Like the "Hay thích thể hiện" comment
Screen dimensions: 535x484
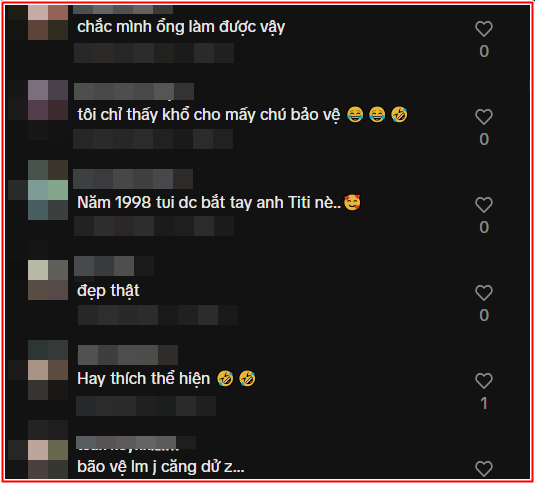tap(484, 381)
